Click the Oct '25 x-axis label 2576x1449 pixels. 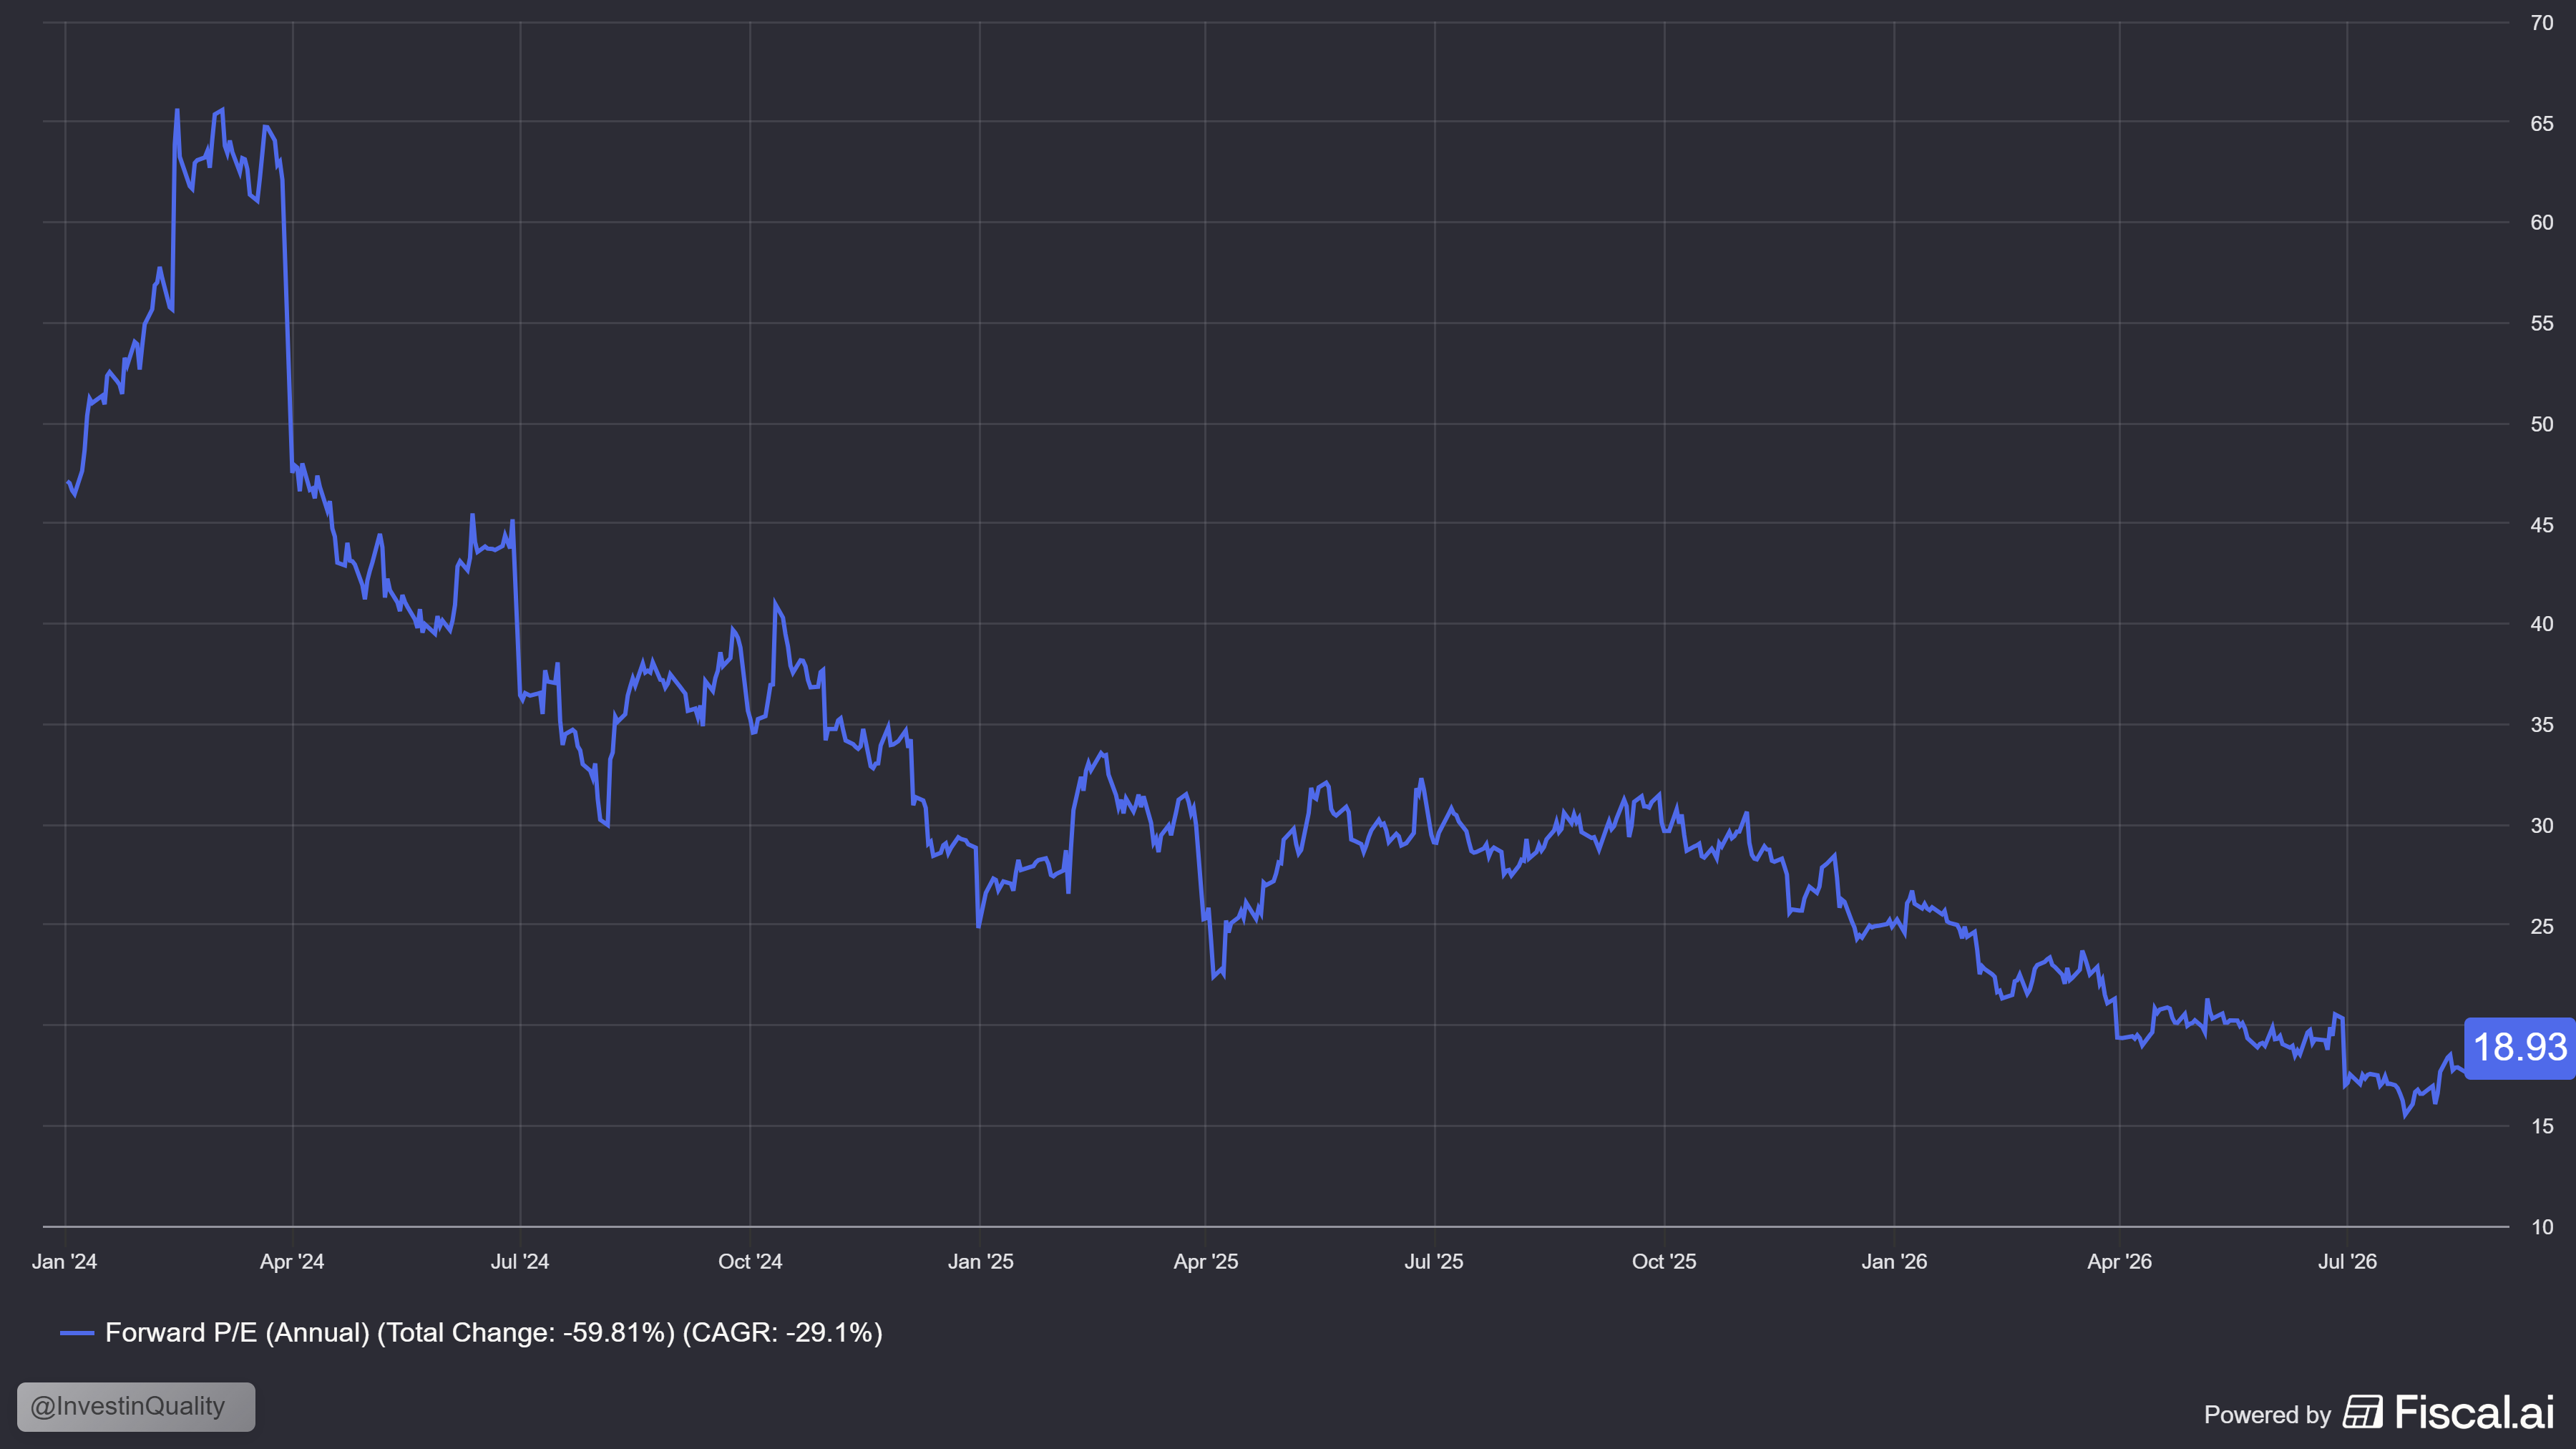[1664, 1262]
